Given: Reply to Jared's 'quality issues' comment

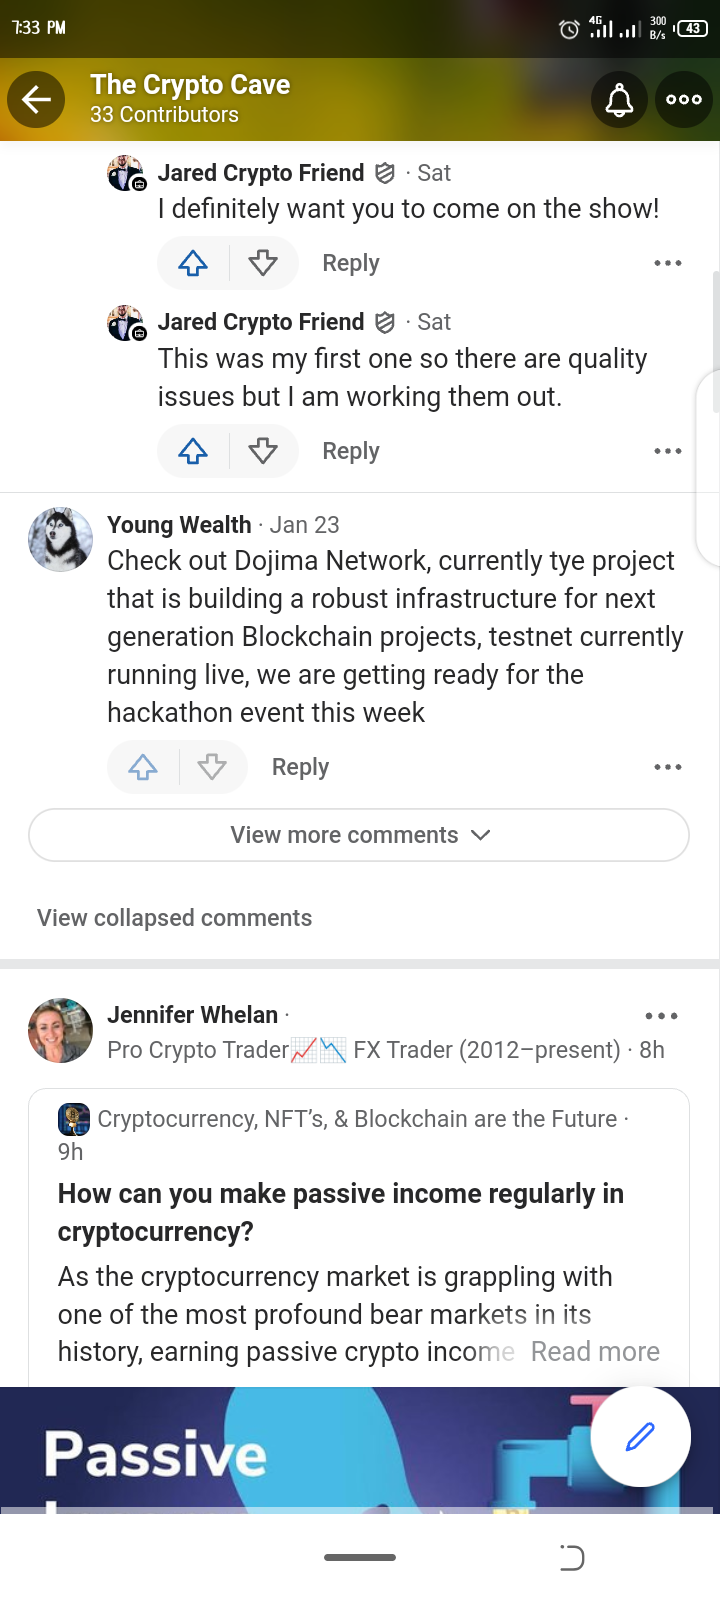Looking at the screenshot, I should [x=350, y=451].
